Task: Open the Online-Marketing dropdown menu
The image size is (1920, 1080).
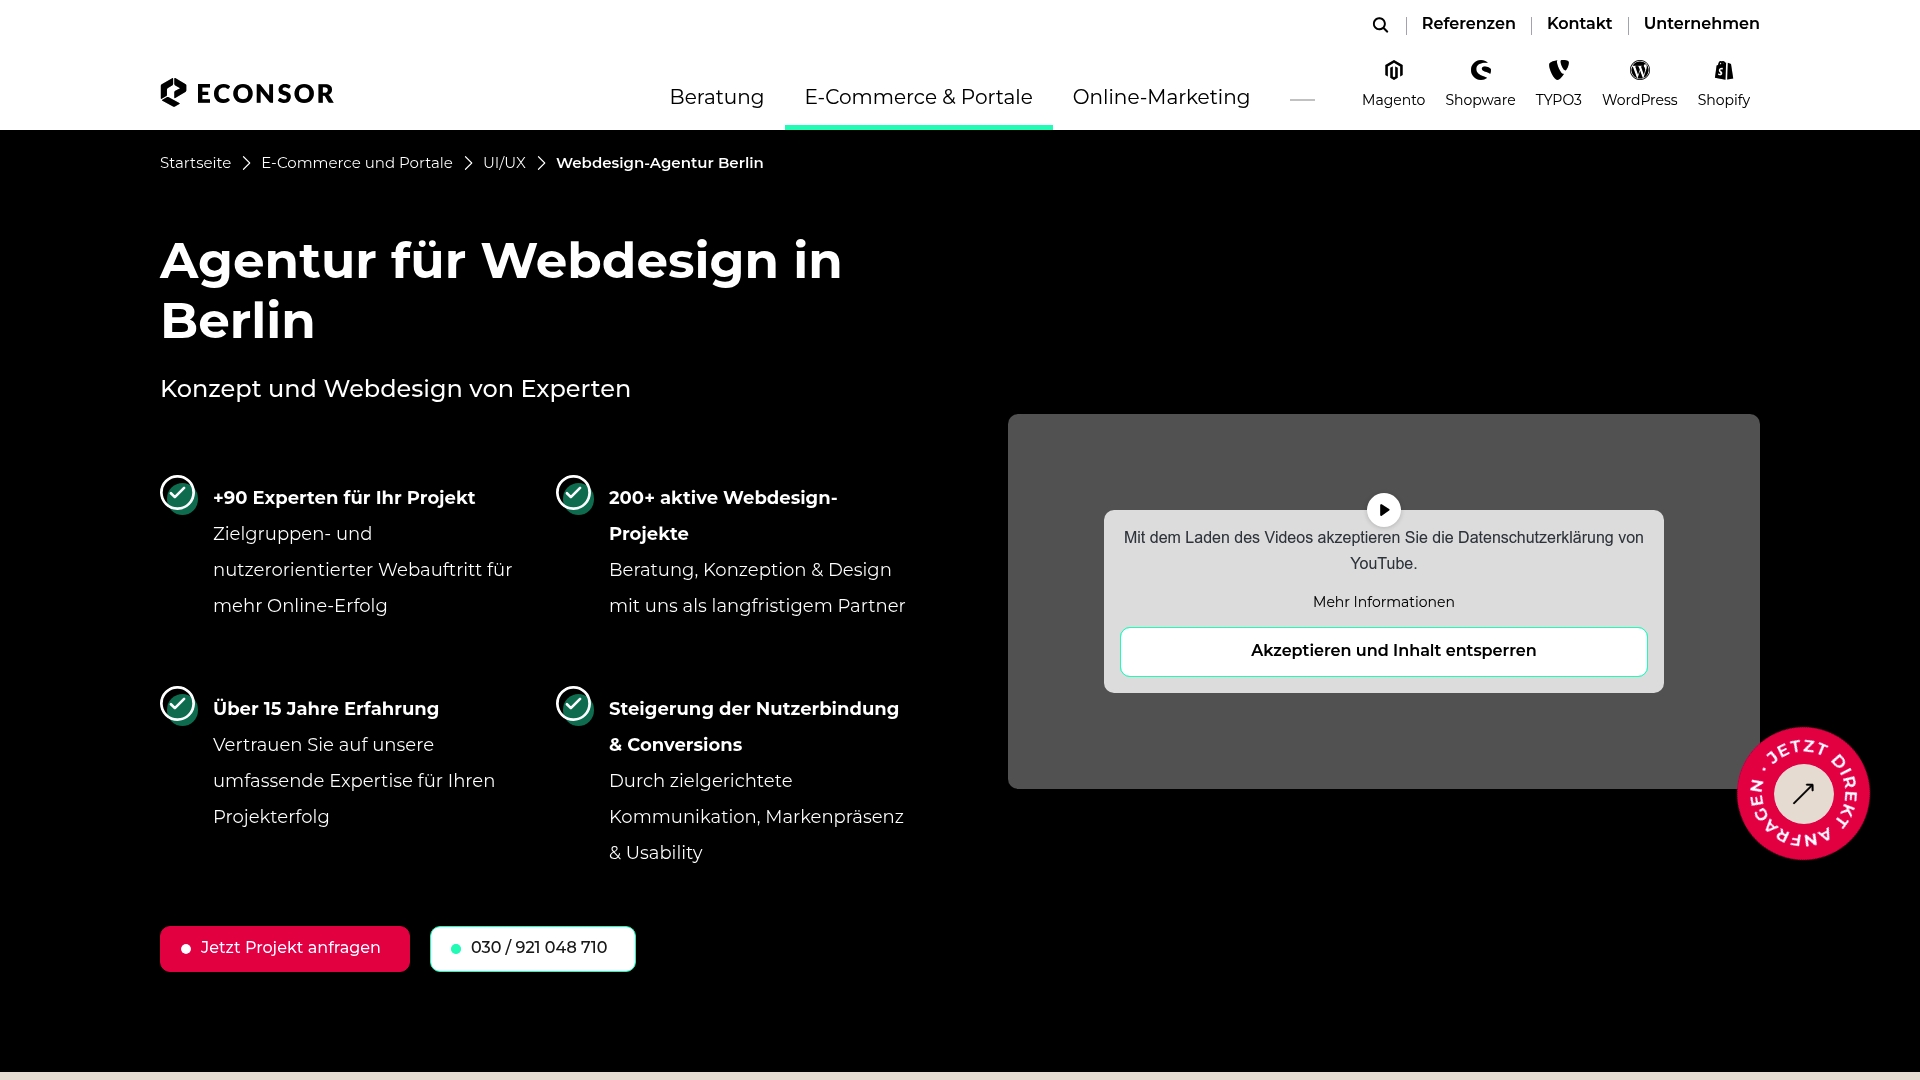Action: (1160, 97)
